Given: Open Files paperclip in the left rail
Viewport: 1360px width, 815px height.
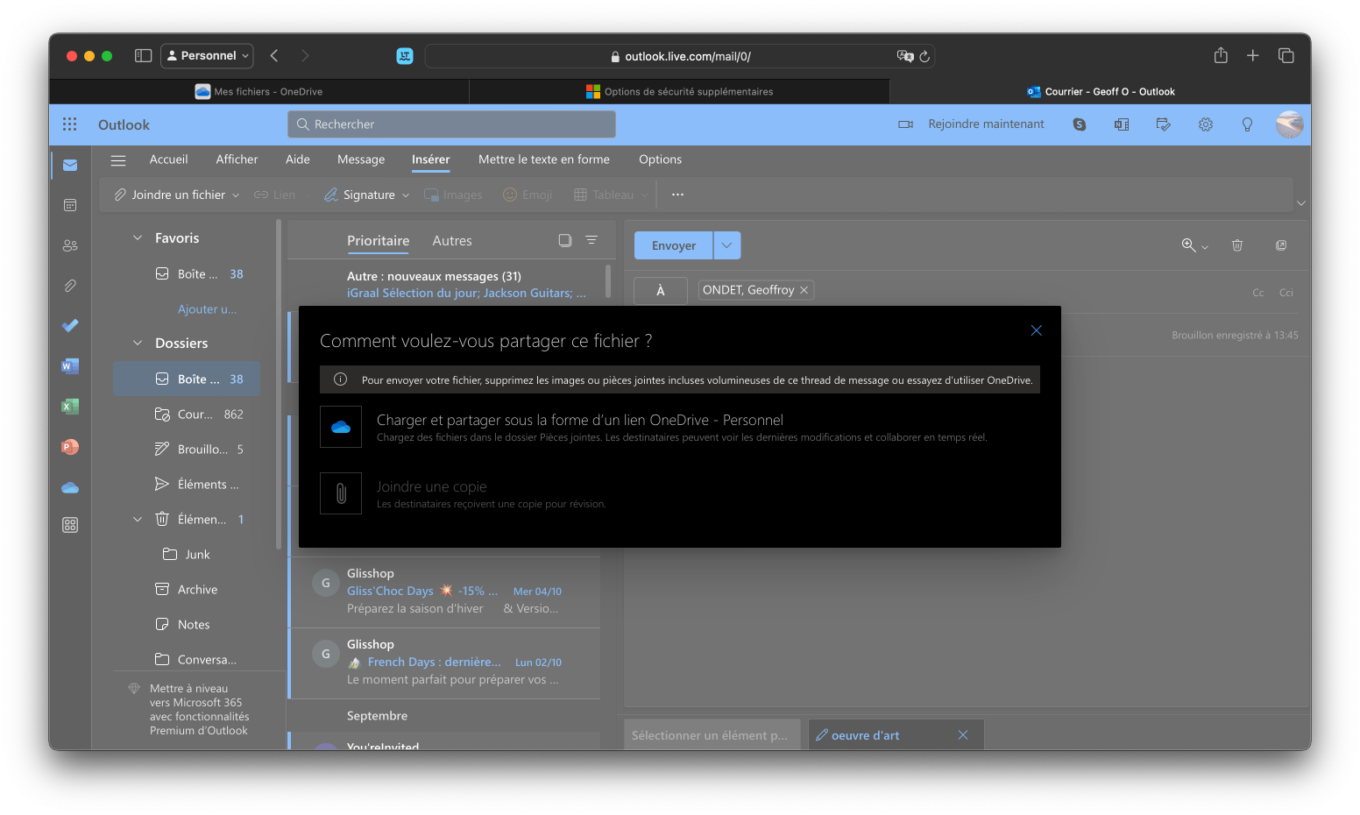Looking at the screenshot, I should tap(70, 285).
